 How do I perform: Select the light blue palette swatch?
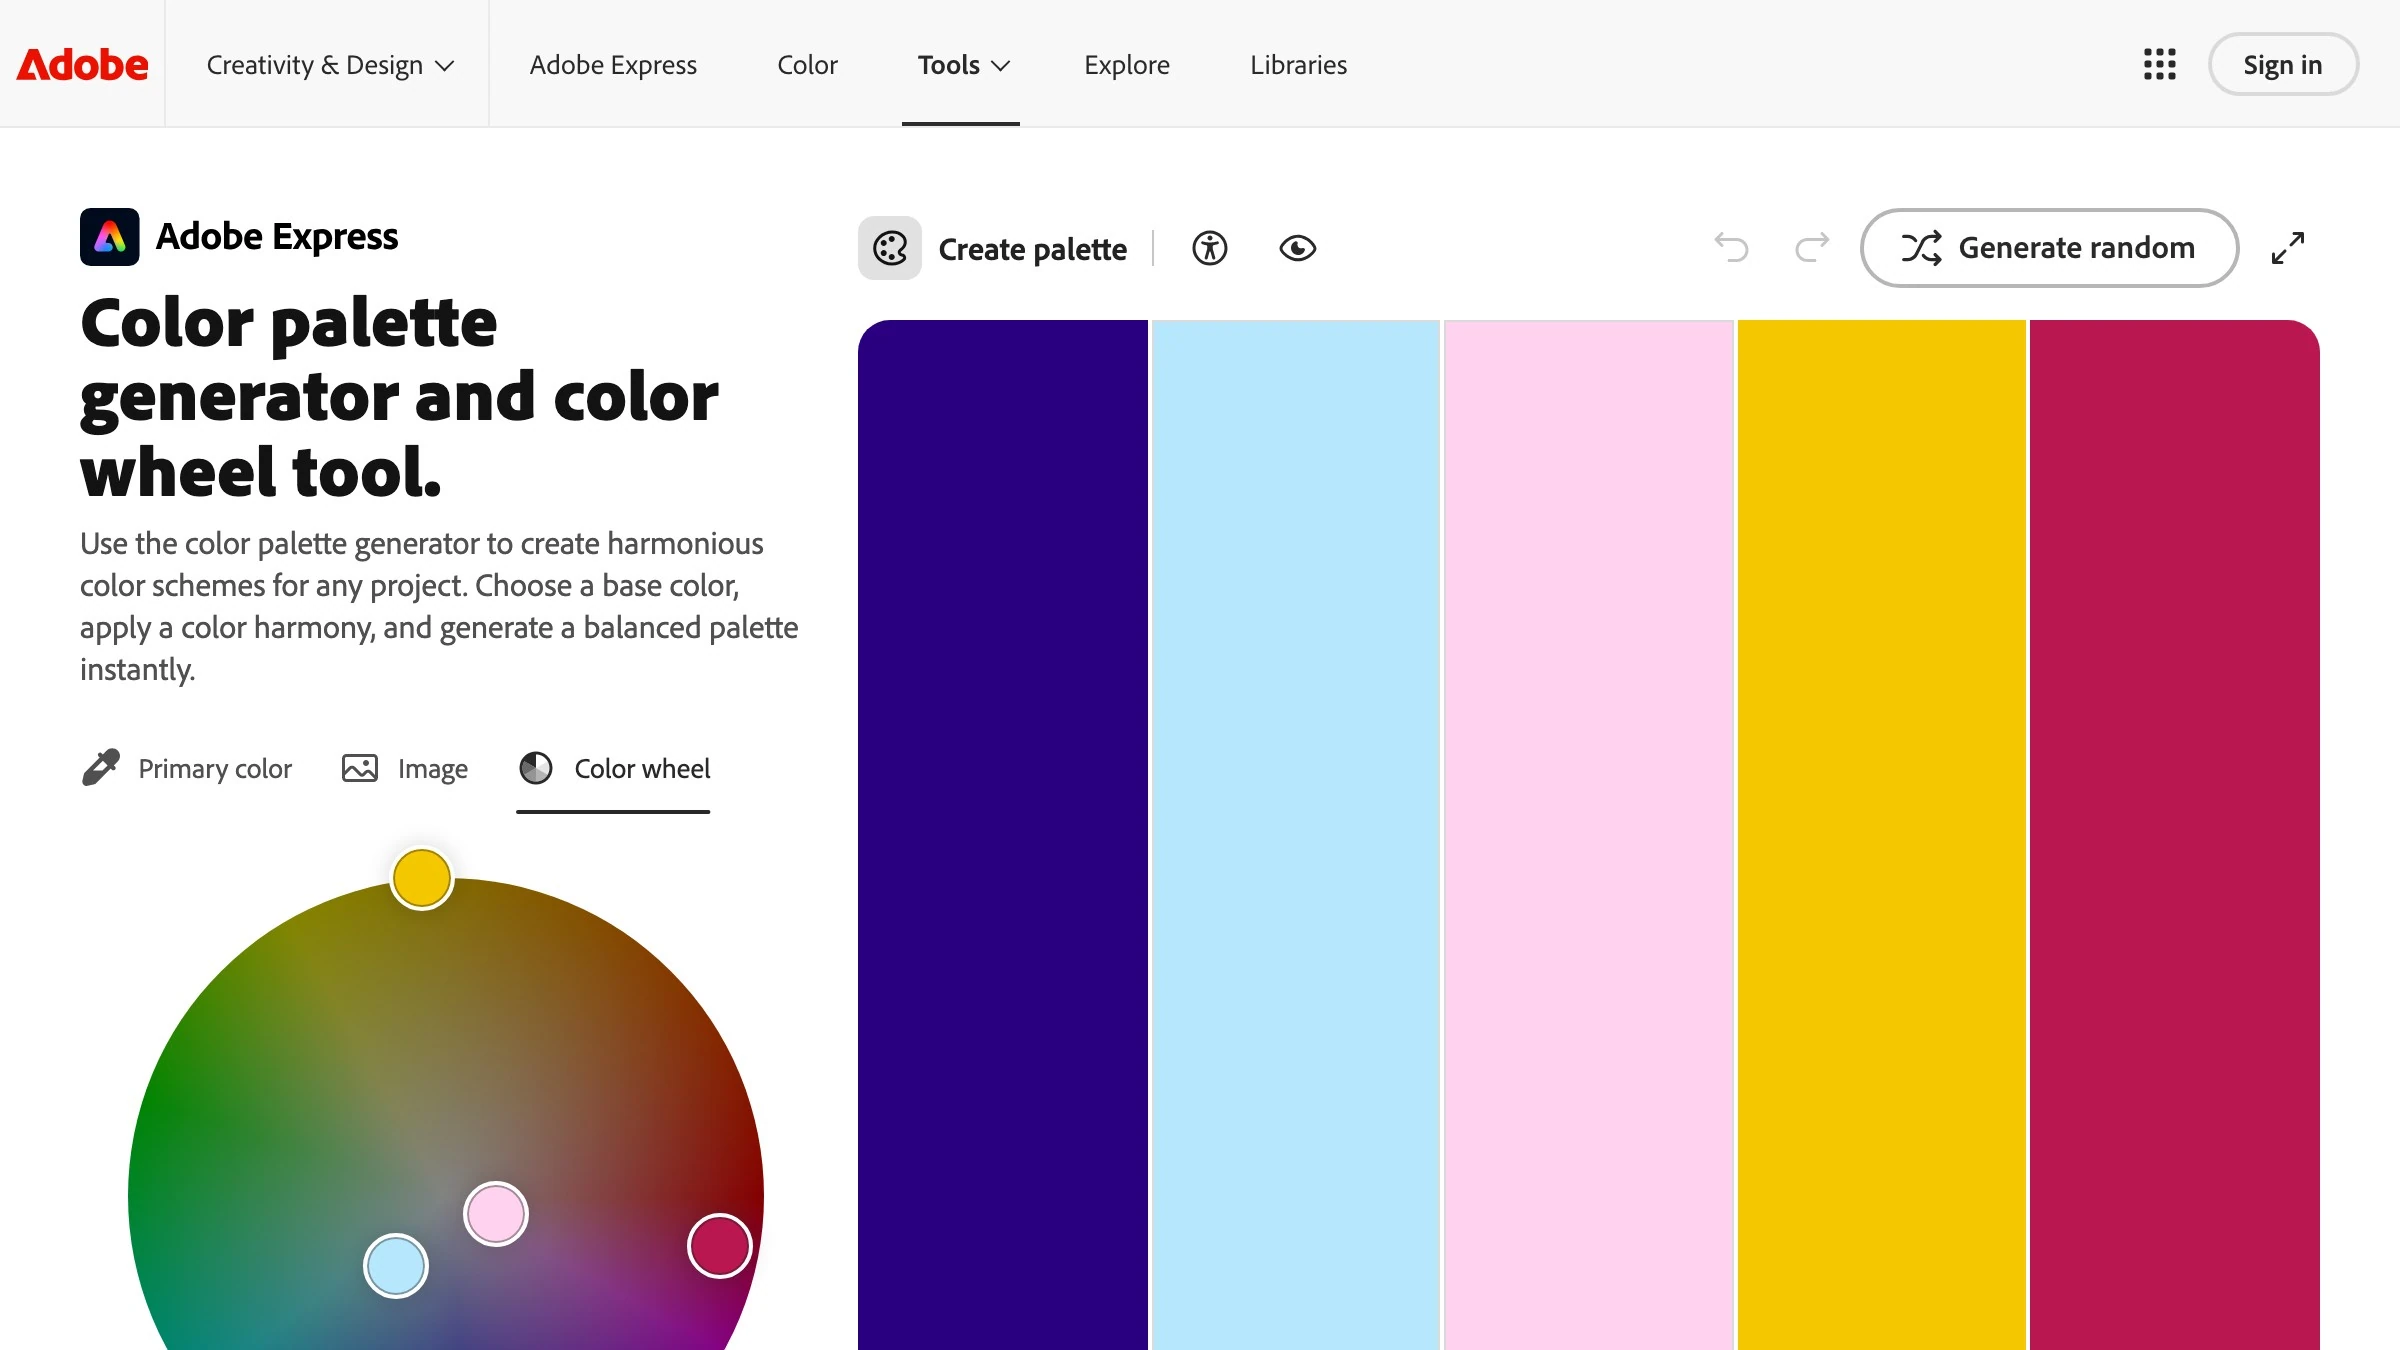tap(1296, 835)
